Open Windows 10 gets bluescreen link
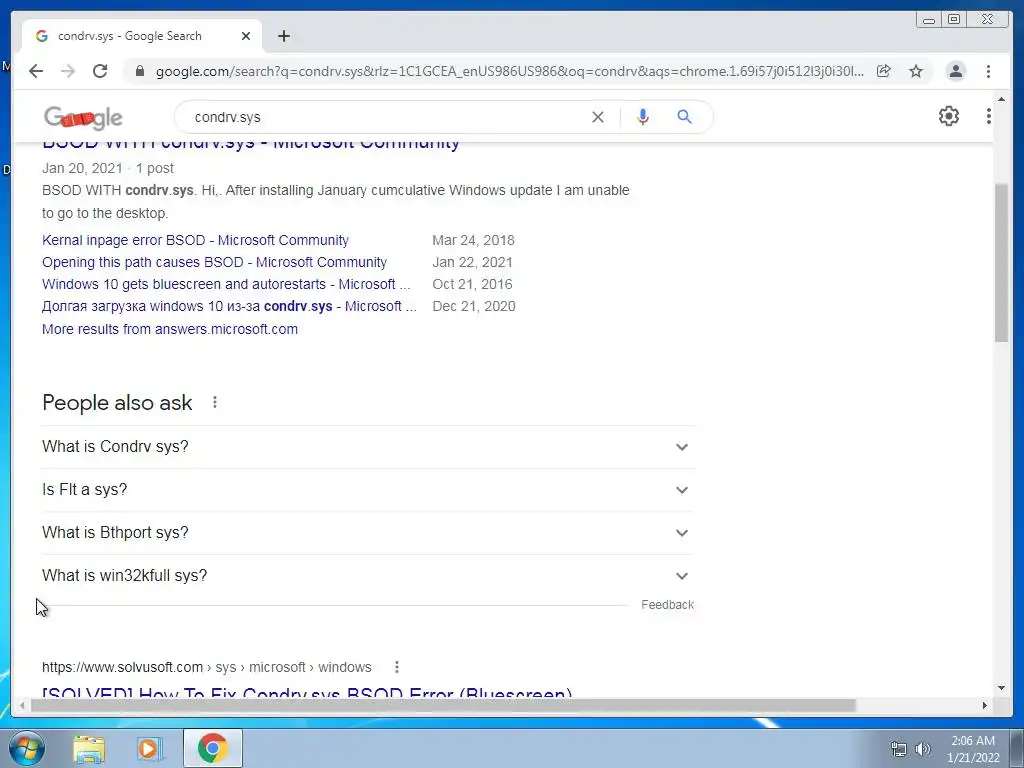Image resolution: width=1024 pixels, height=768 pixels. 226,285
